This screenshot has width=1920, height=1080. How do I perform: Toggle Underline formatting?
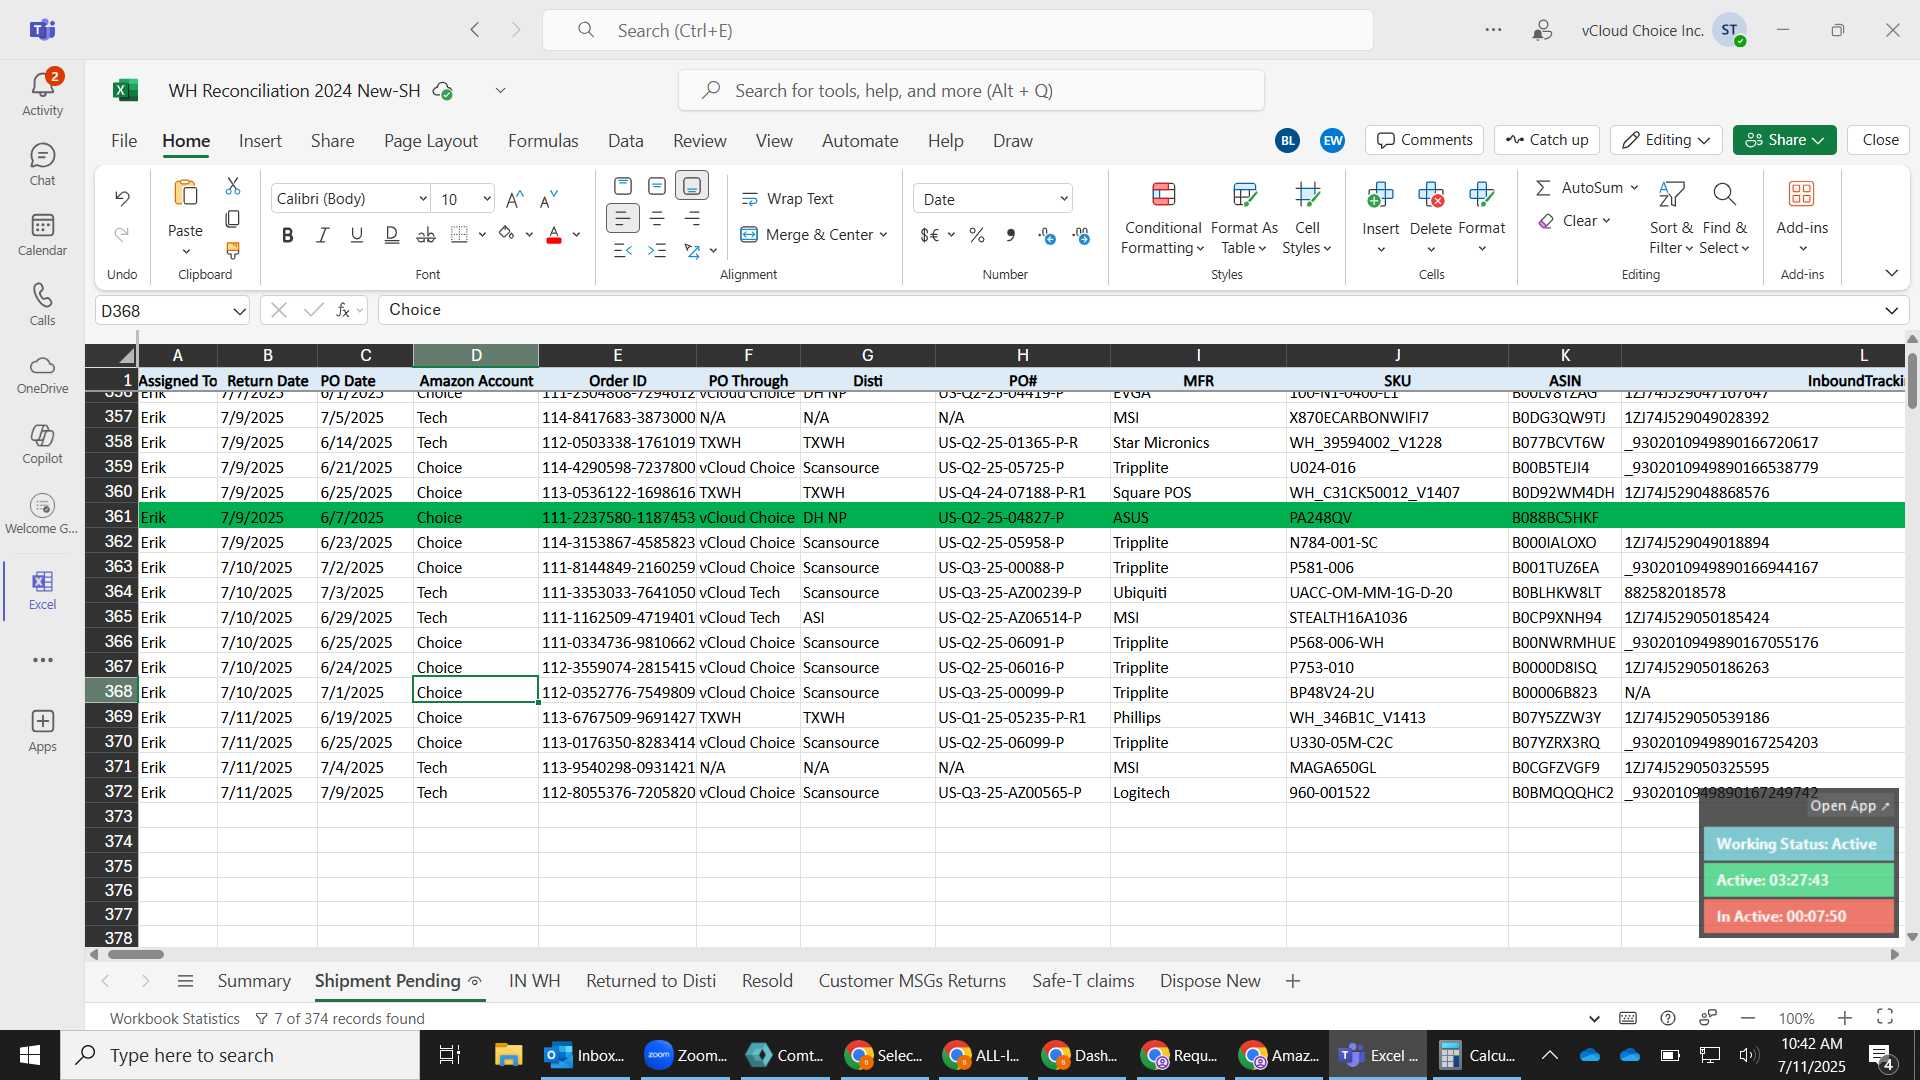[x=357, y=235]
